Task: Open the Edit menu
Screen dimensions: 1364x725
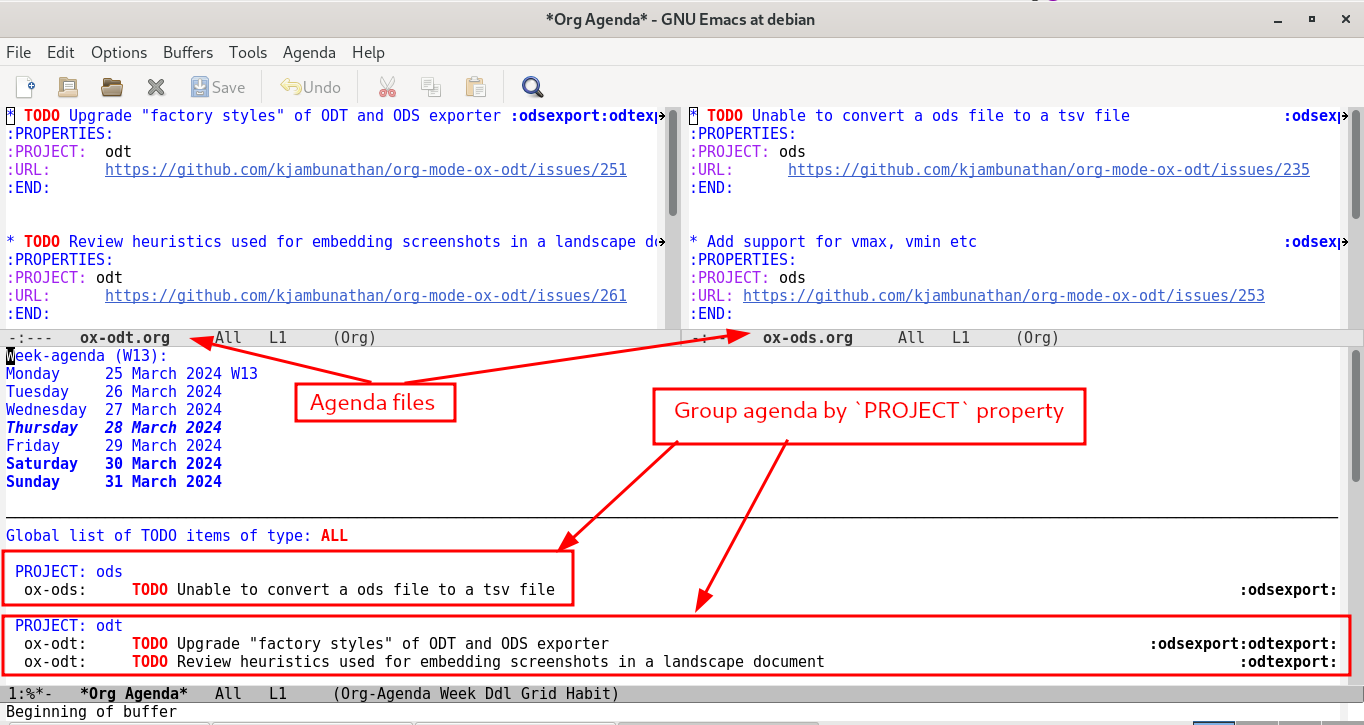Action: click(x=61, y=52)
